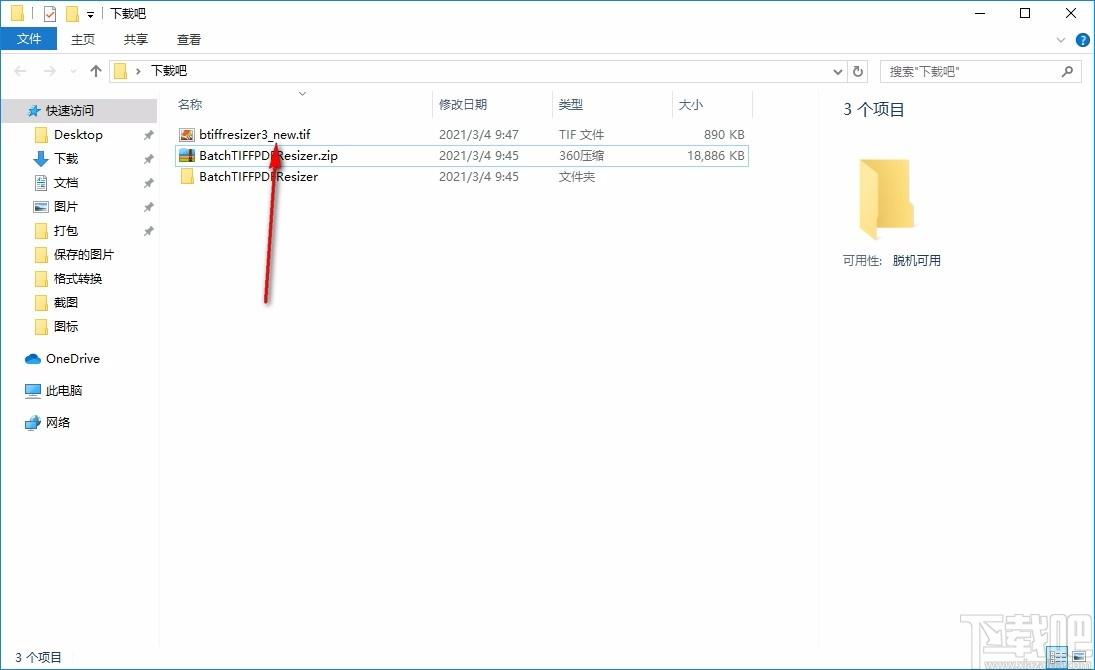Click the 图片 picture icon
The width and height of the screenshot is (1095, 670).
(41, 206)
